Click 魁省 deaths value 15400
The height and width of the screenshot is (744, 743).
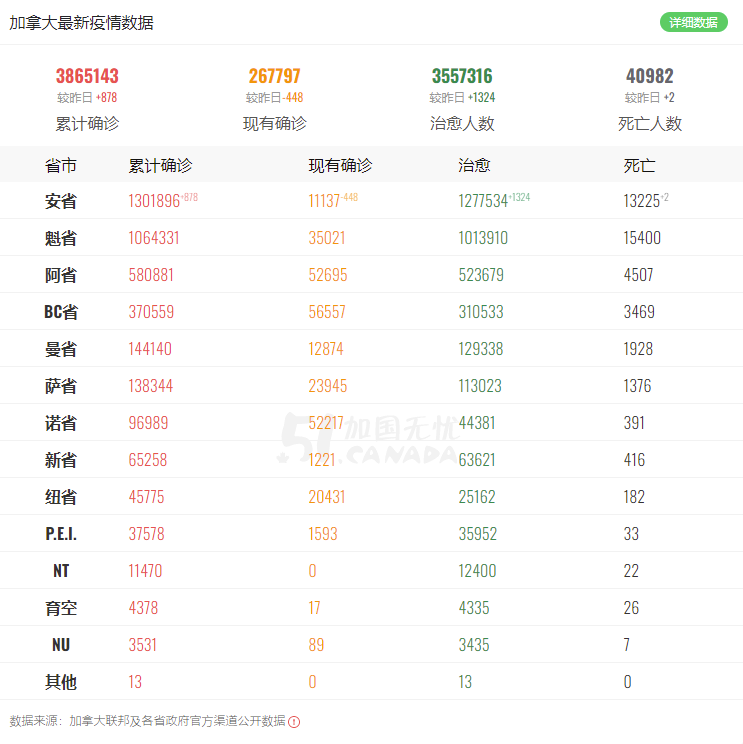click(x=642, y=238)
